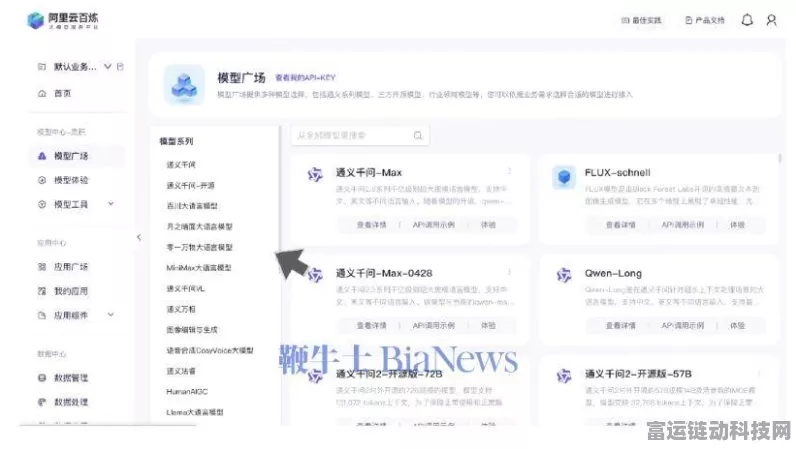Click the icon next to the workspace dropdown

pos(120,67)
